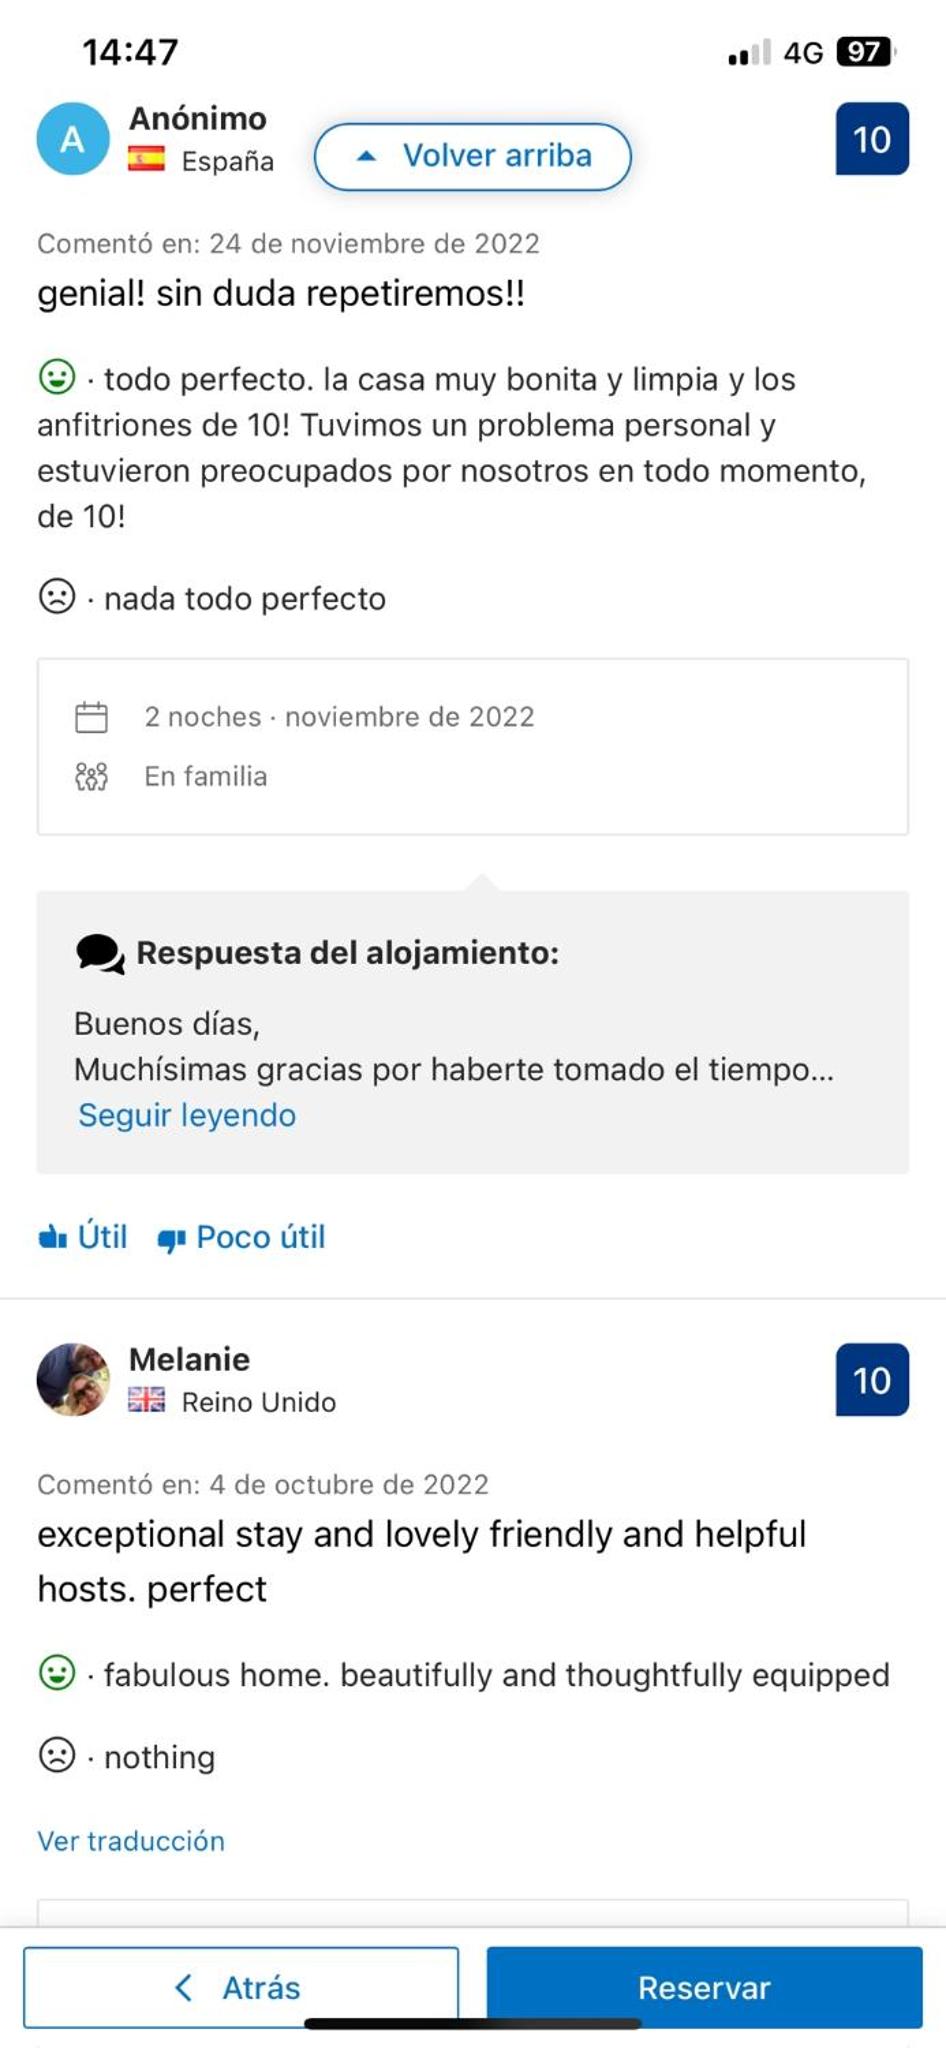The width and height of the screenshot is (946, 2048).
Task: Click the United Kingdom flag icon
Action: [146, 1400]
